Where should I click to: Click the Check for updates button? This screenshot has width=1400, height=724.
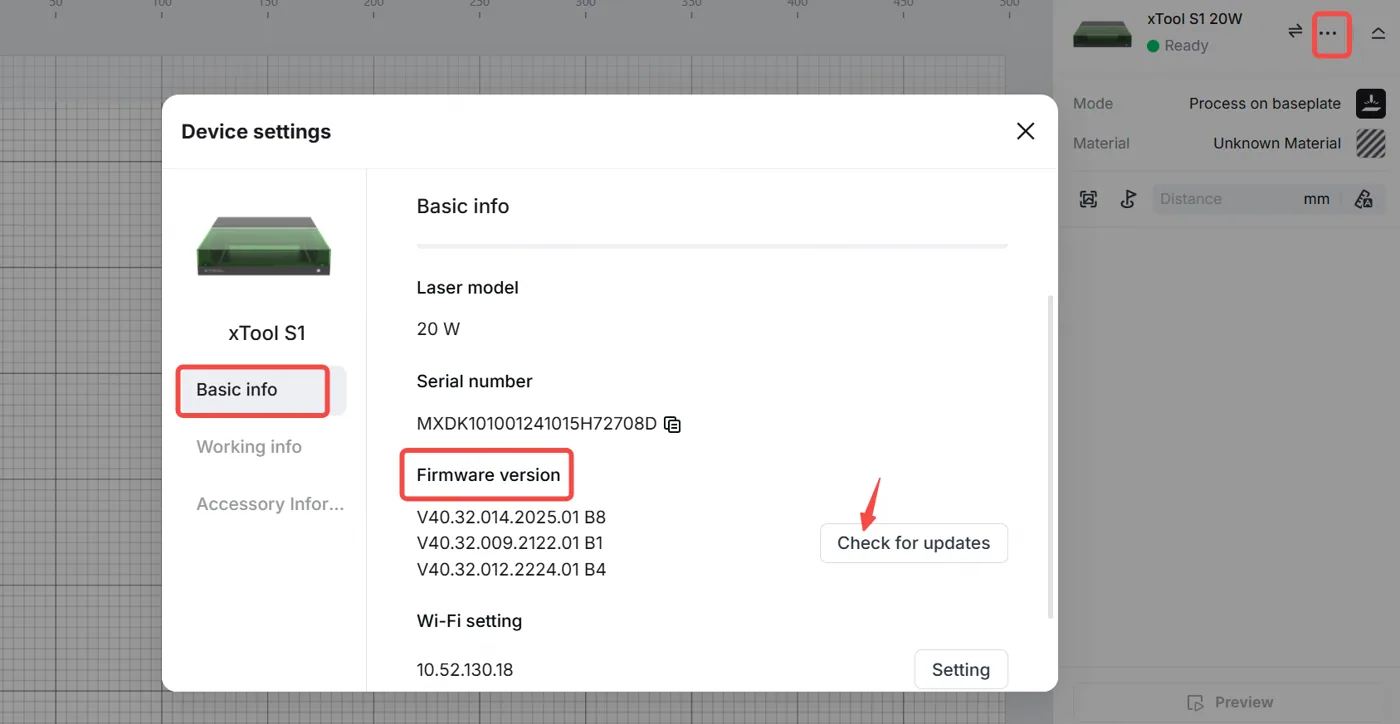(914, 543)
